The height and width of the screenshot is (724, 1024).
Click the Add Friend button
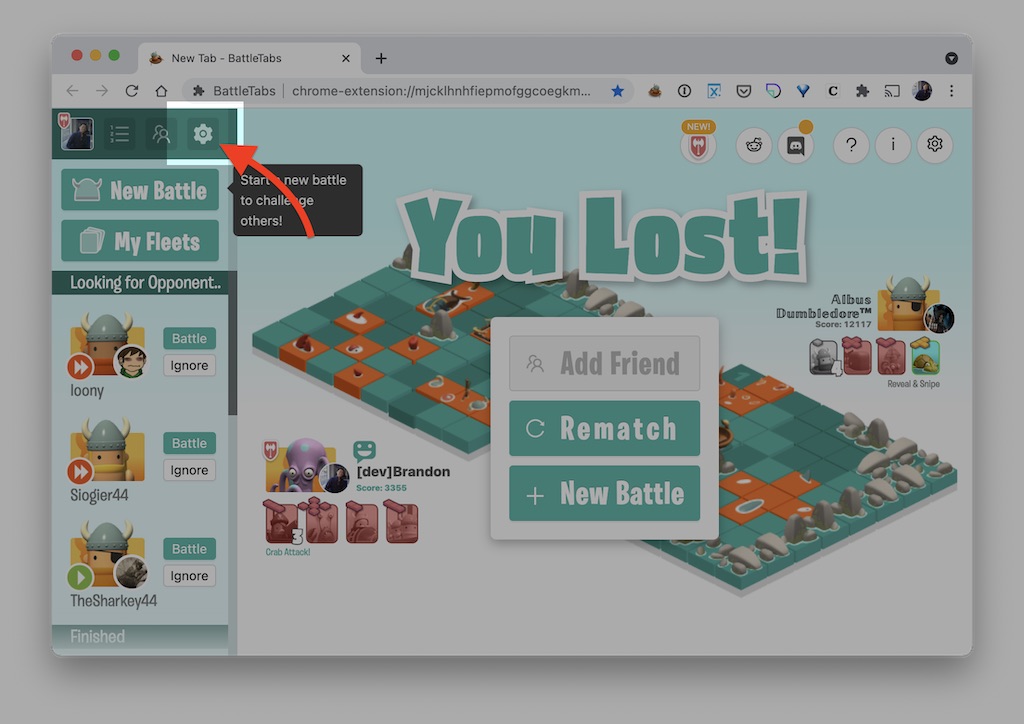[605, 364]
